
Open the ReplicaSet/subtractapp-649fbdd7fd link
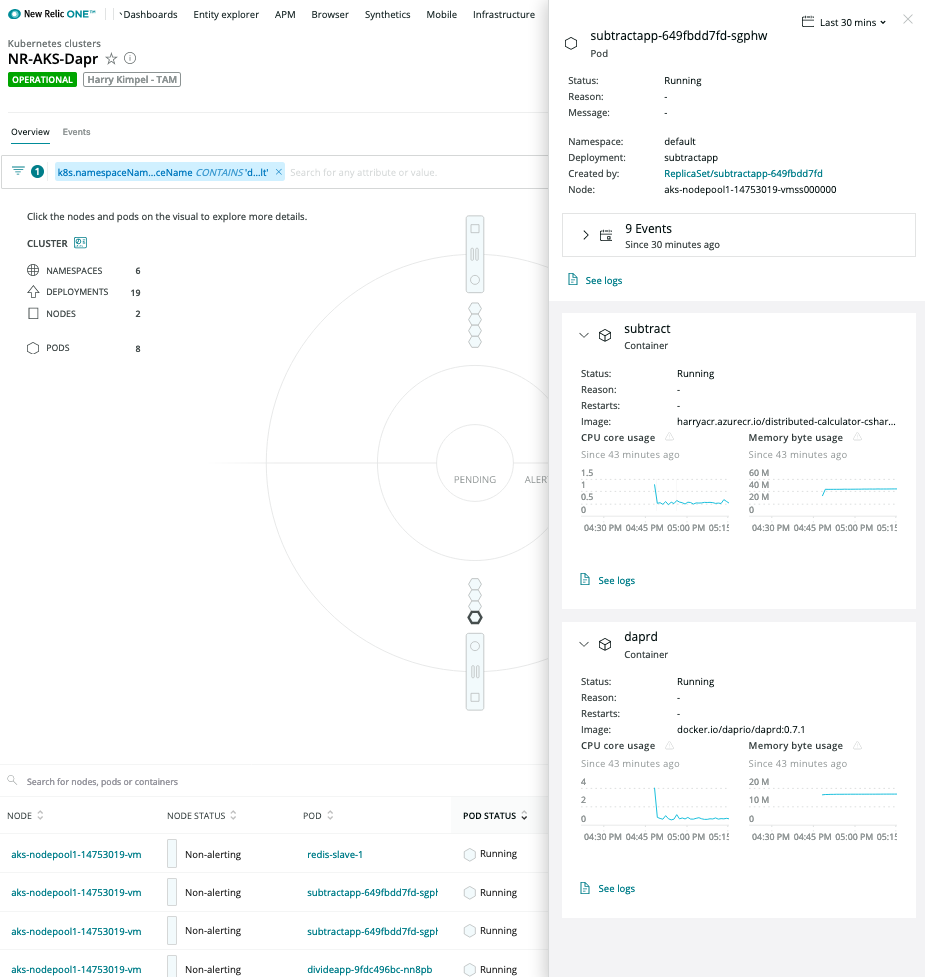[745, 173]
